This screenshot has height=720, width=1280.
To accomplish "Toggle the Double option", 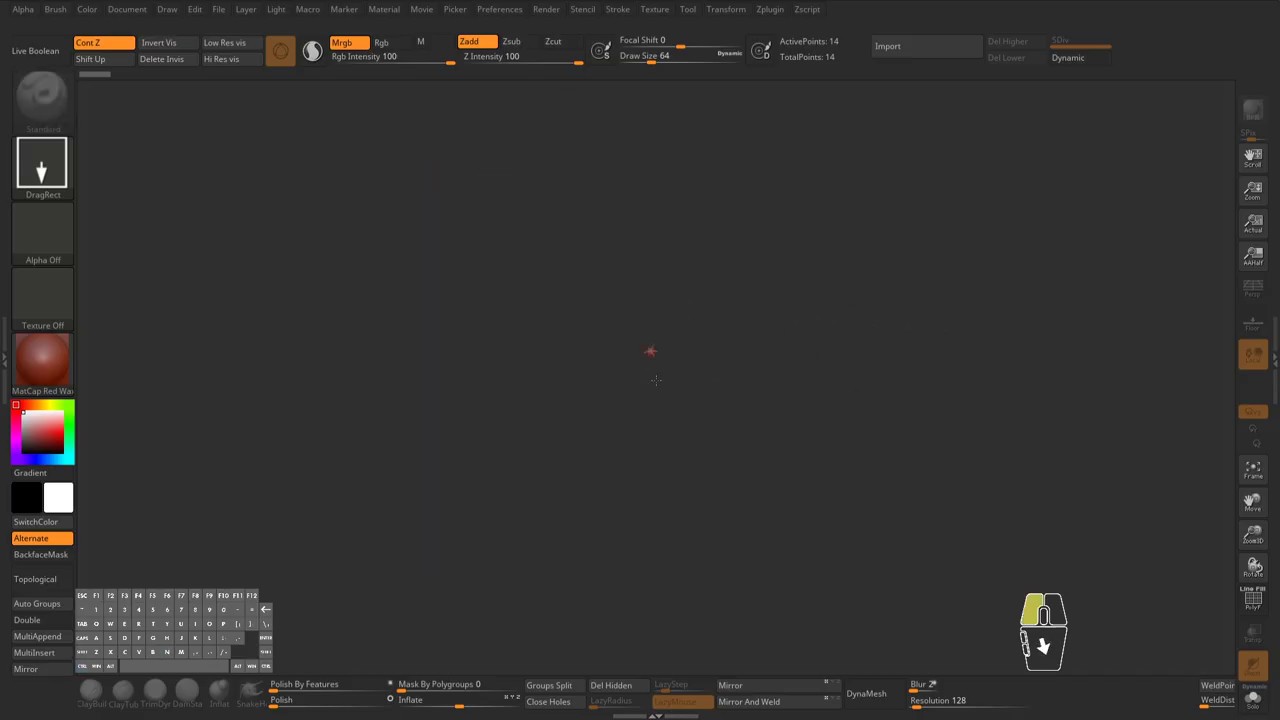I will (42, 620).
